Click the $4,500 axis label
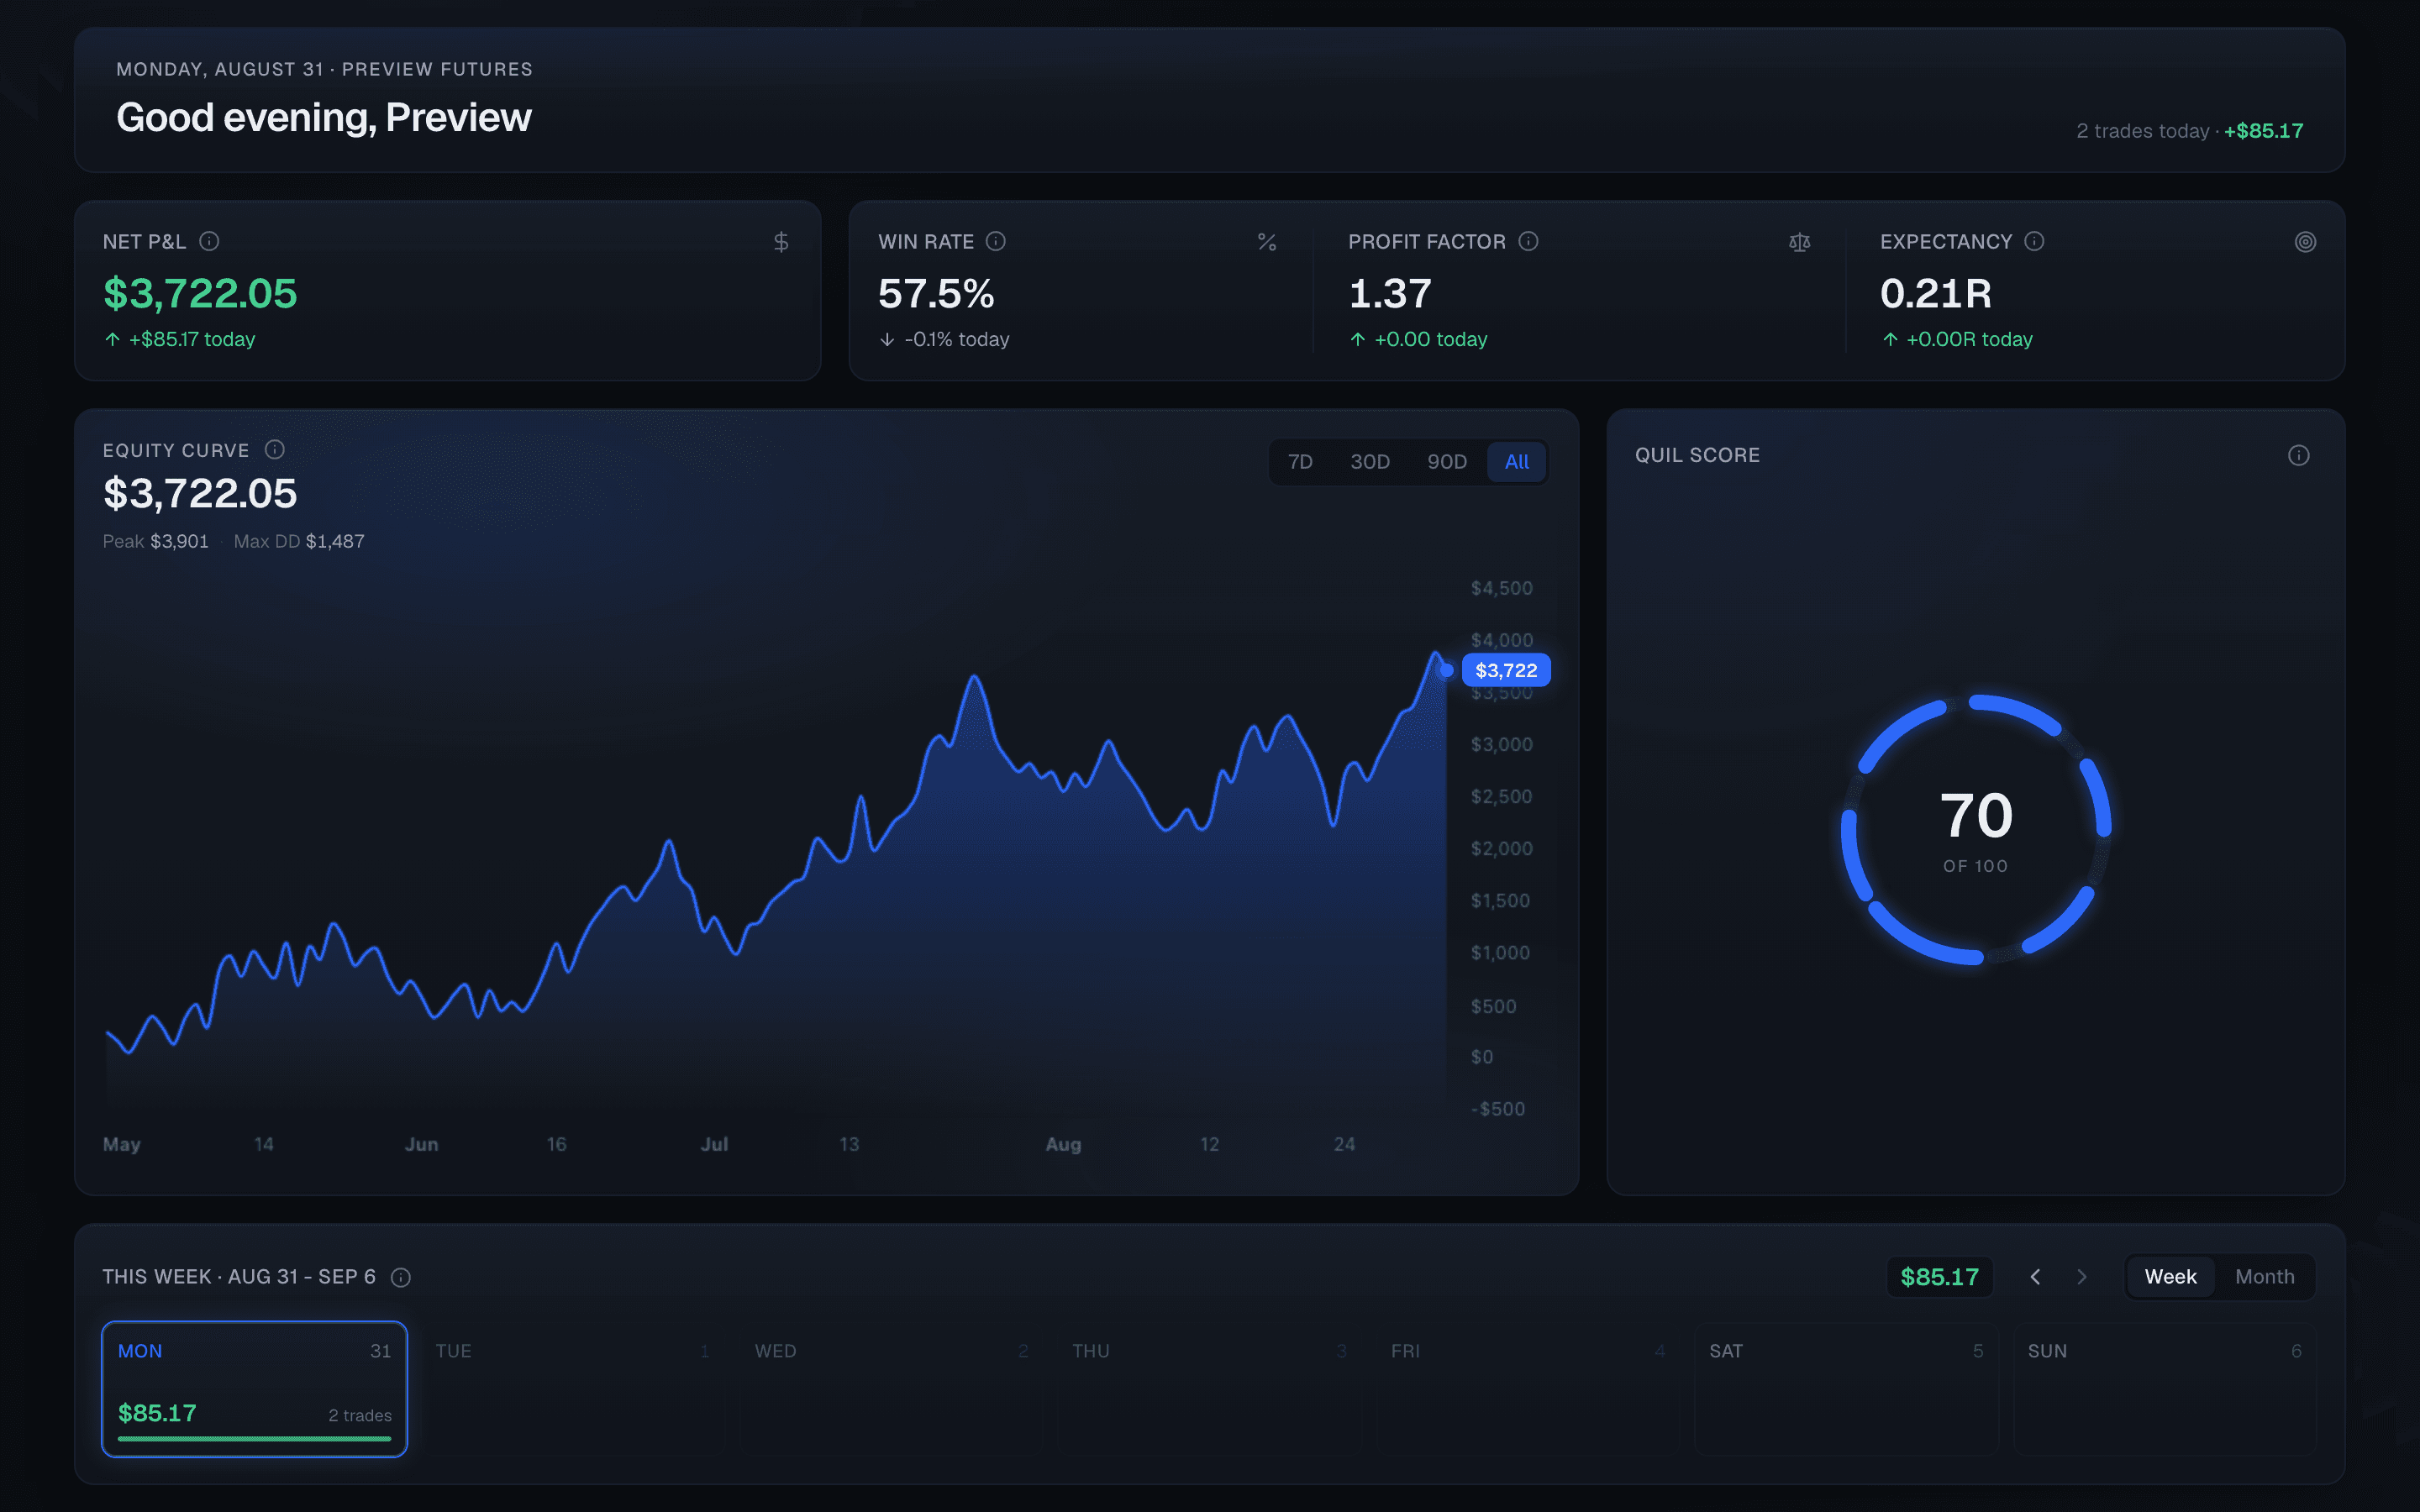Screen dimensions: 2420x1512 pyautogui.click(x=1501, y=588)
